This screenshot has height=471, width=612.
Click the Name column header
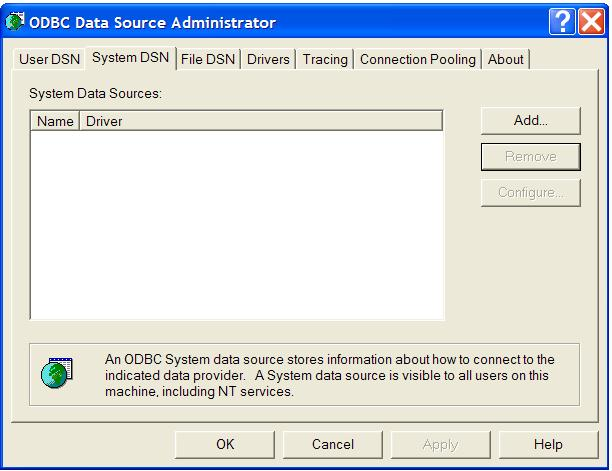tap(55, 121)
